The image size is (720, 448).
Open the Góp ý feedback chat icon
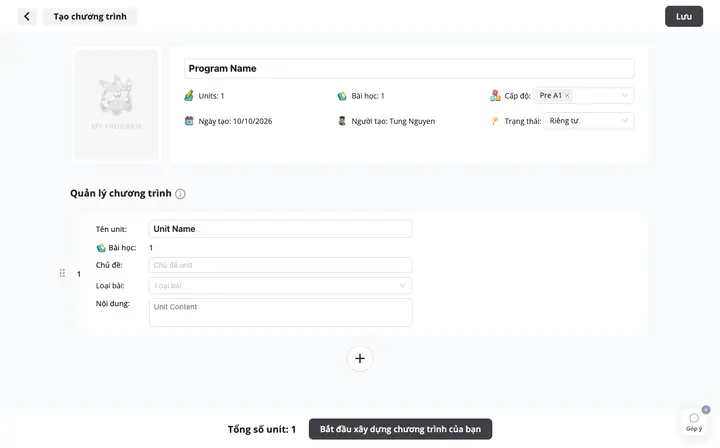[x=694, y=421]
